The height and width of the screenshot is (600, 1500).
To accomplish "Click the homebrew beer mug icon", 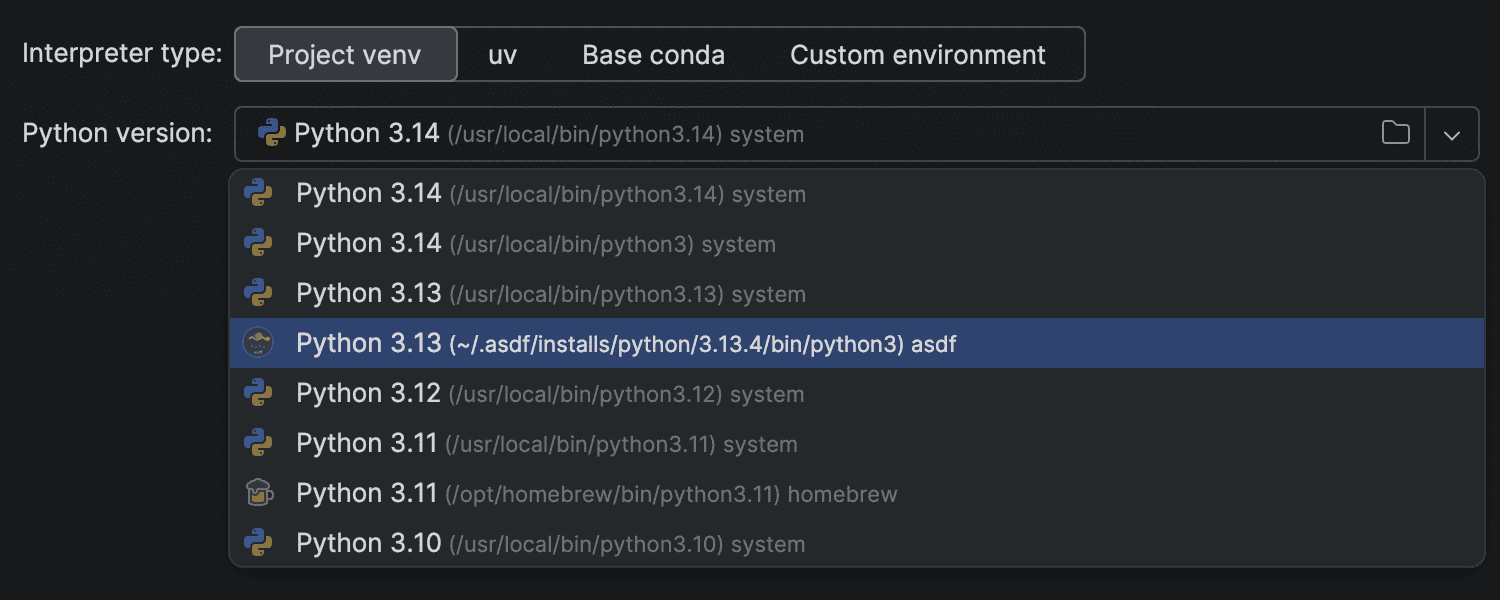I will click(x=258, y=493).
